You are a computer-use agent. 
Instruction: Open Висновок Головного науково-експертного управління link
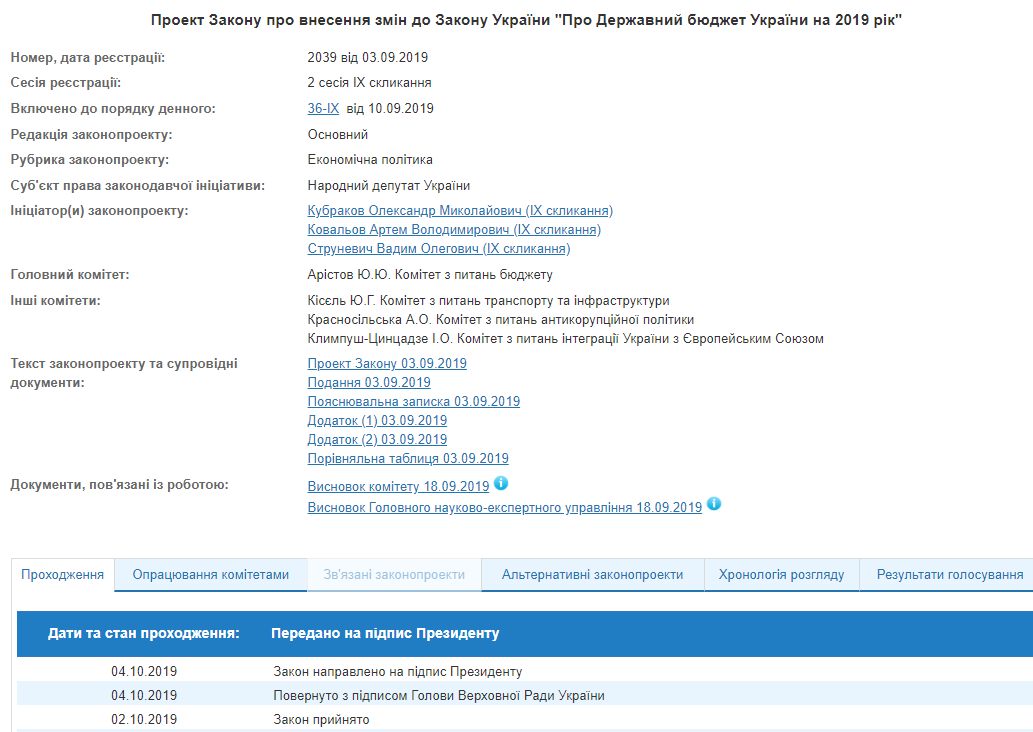click(505, 508)
